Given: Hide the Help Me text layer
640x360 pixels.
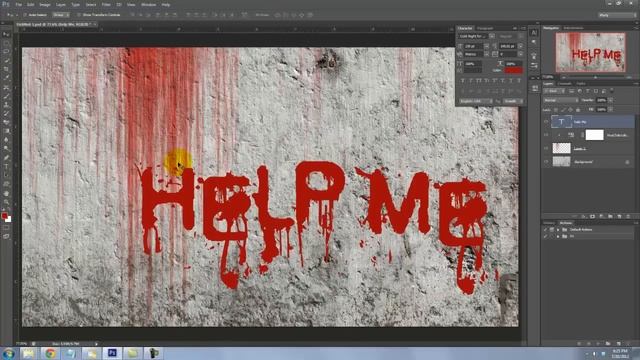Looking at the screenshot, I should [546, 122].
